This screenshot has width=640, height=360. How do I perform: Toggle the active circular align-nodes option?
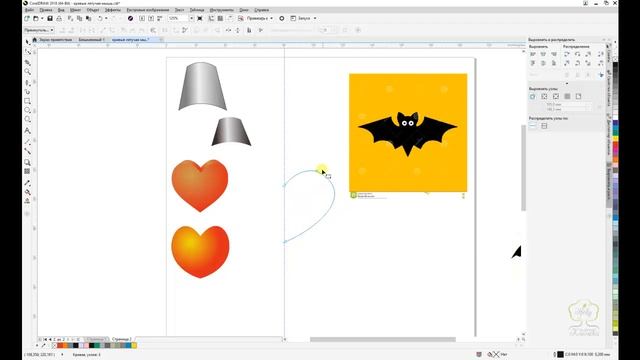pyautogui.click(x=533, y=96)
